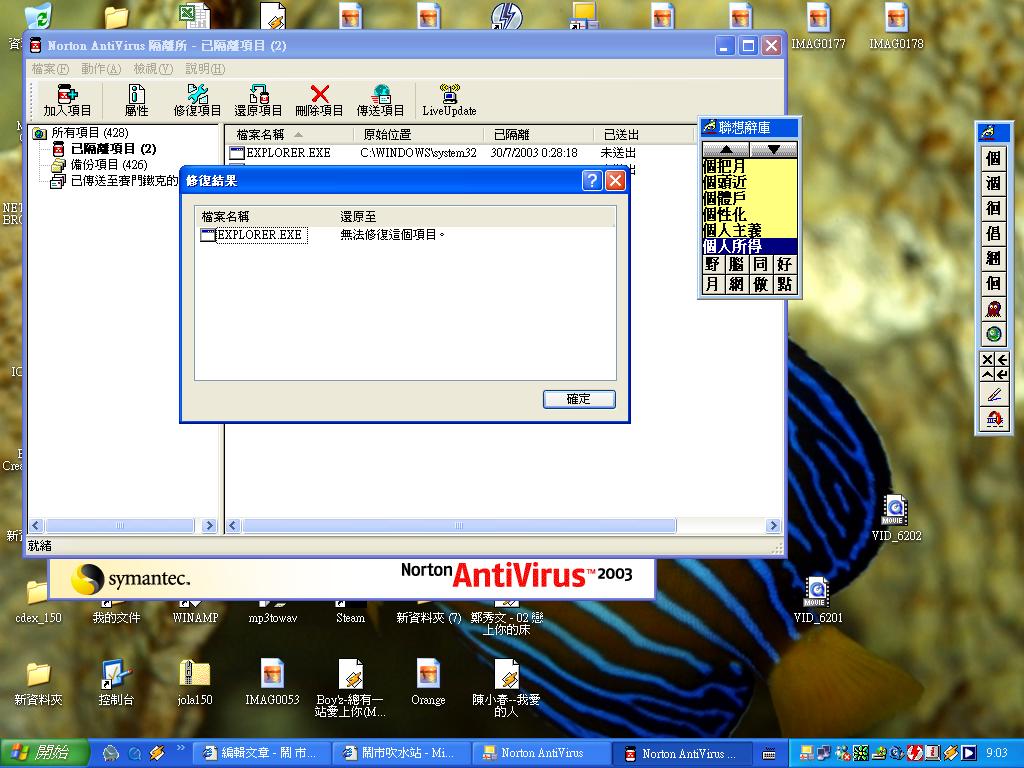
Task: Open the 動作 menu
Action: (101, 69)
